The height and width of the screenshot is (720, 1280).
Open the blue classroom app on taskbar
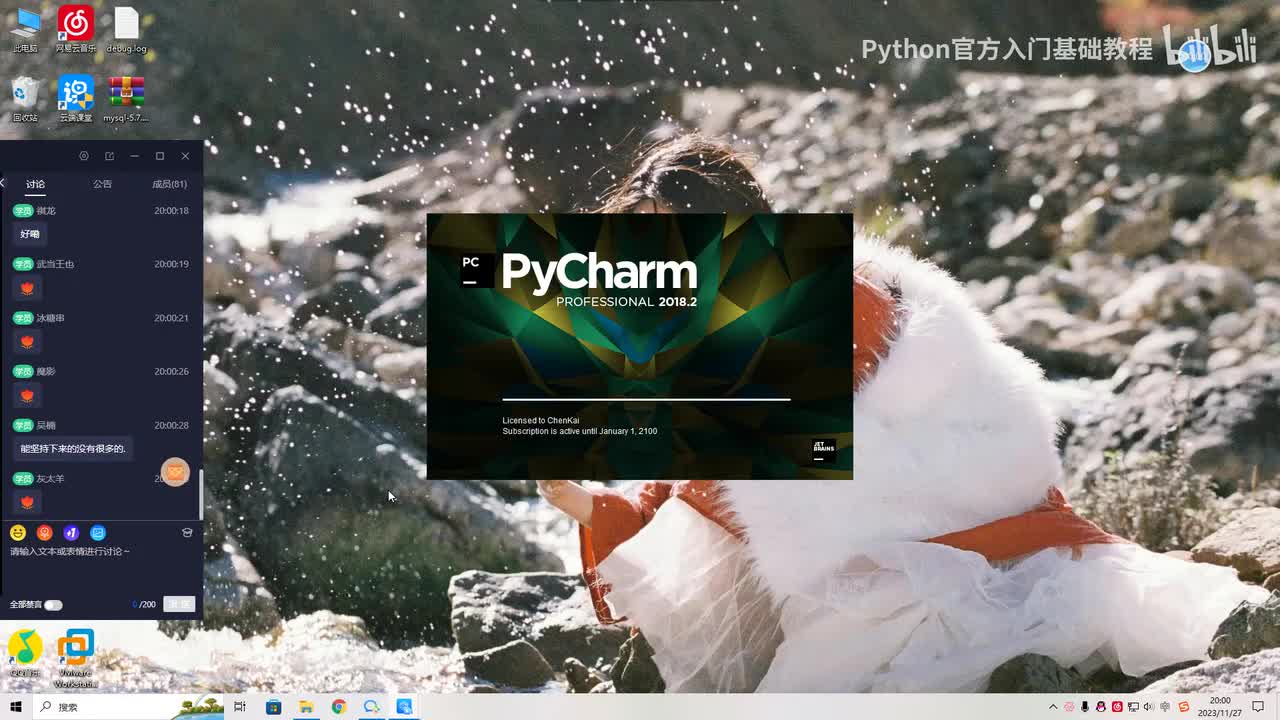404,707
